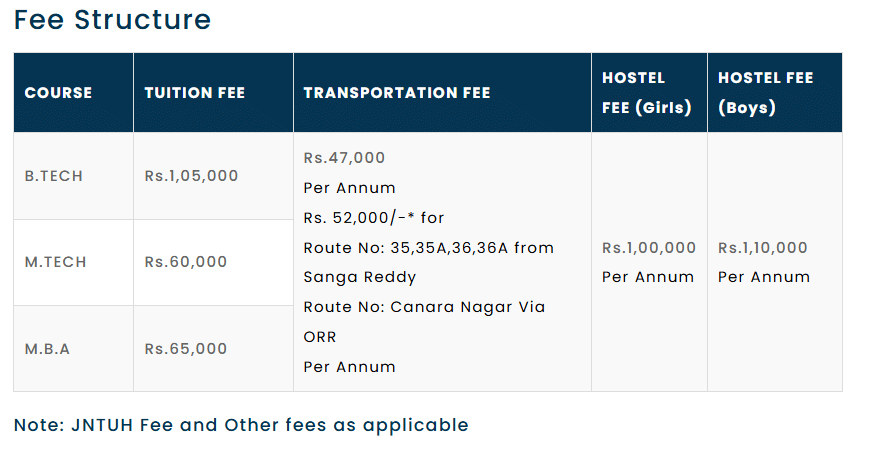
Task: Click the Rs.47,000 transportation fee amount
Action: [x=344, y=158]
